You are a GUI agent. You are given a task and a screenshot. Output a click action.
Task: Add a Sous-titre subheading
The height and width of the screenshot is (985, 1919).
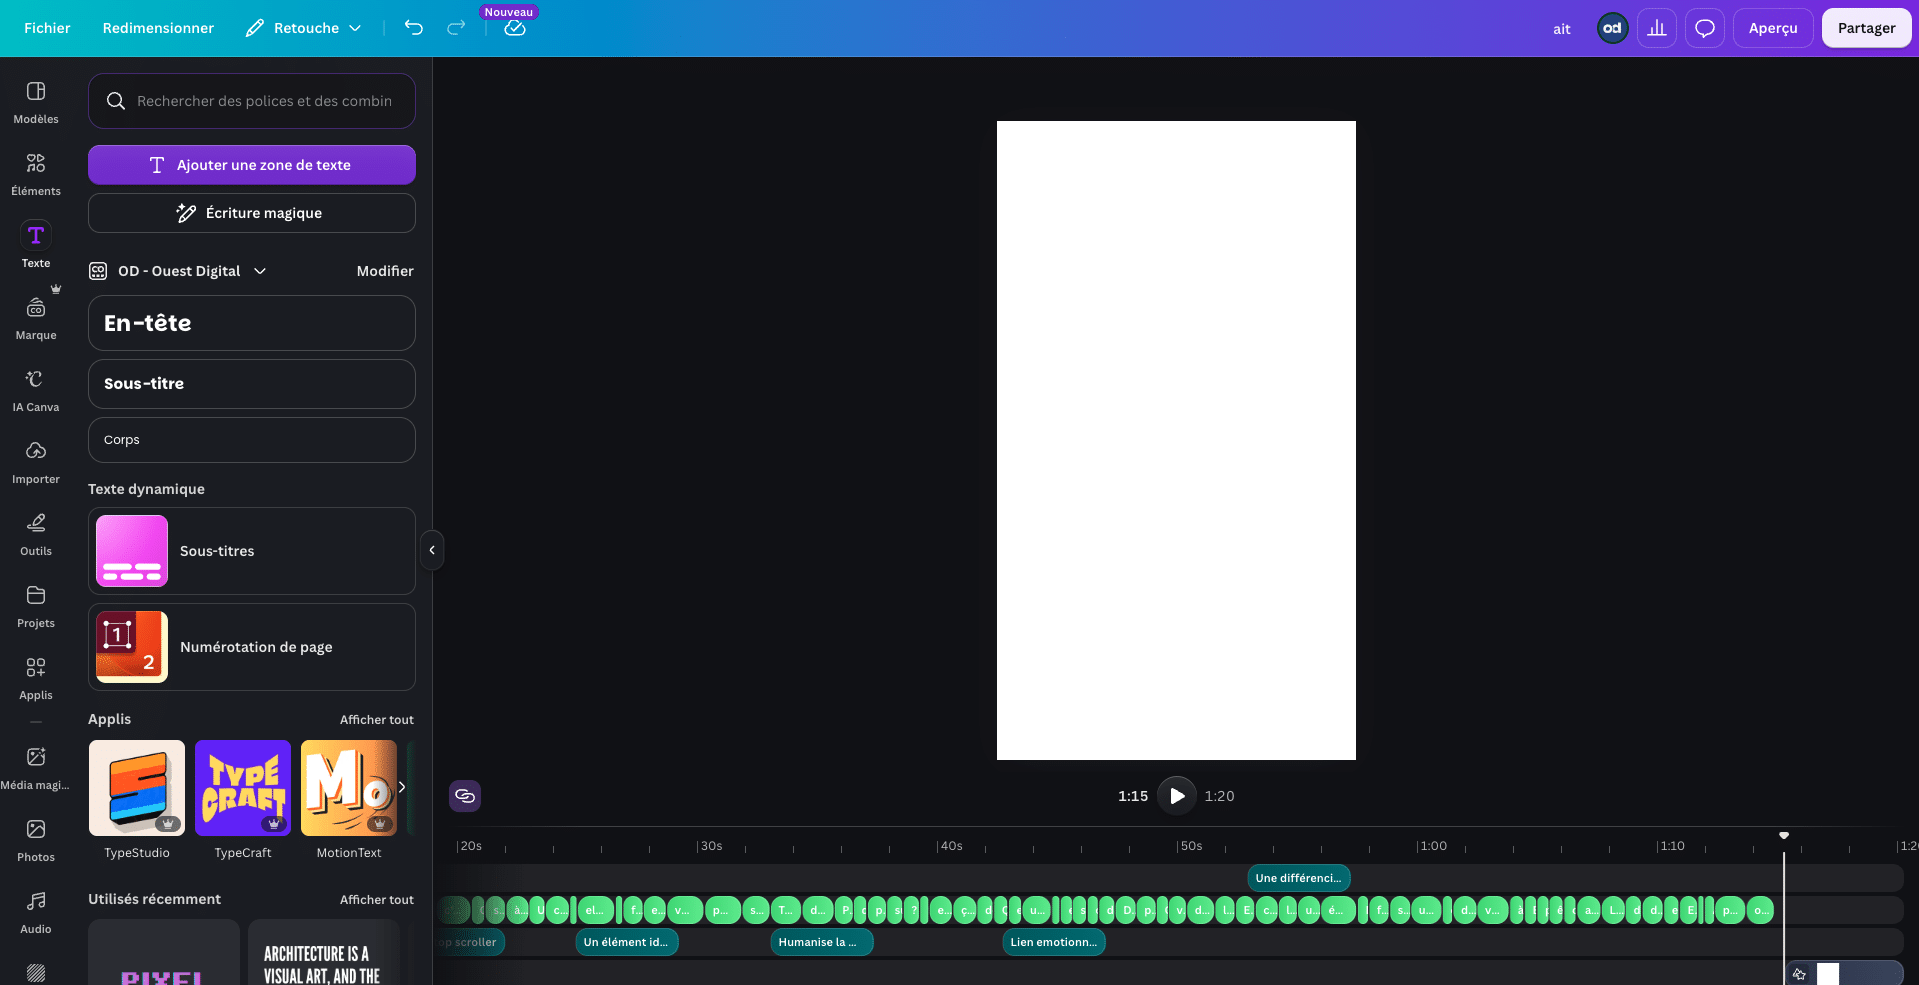click(252, 384)
